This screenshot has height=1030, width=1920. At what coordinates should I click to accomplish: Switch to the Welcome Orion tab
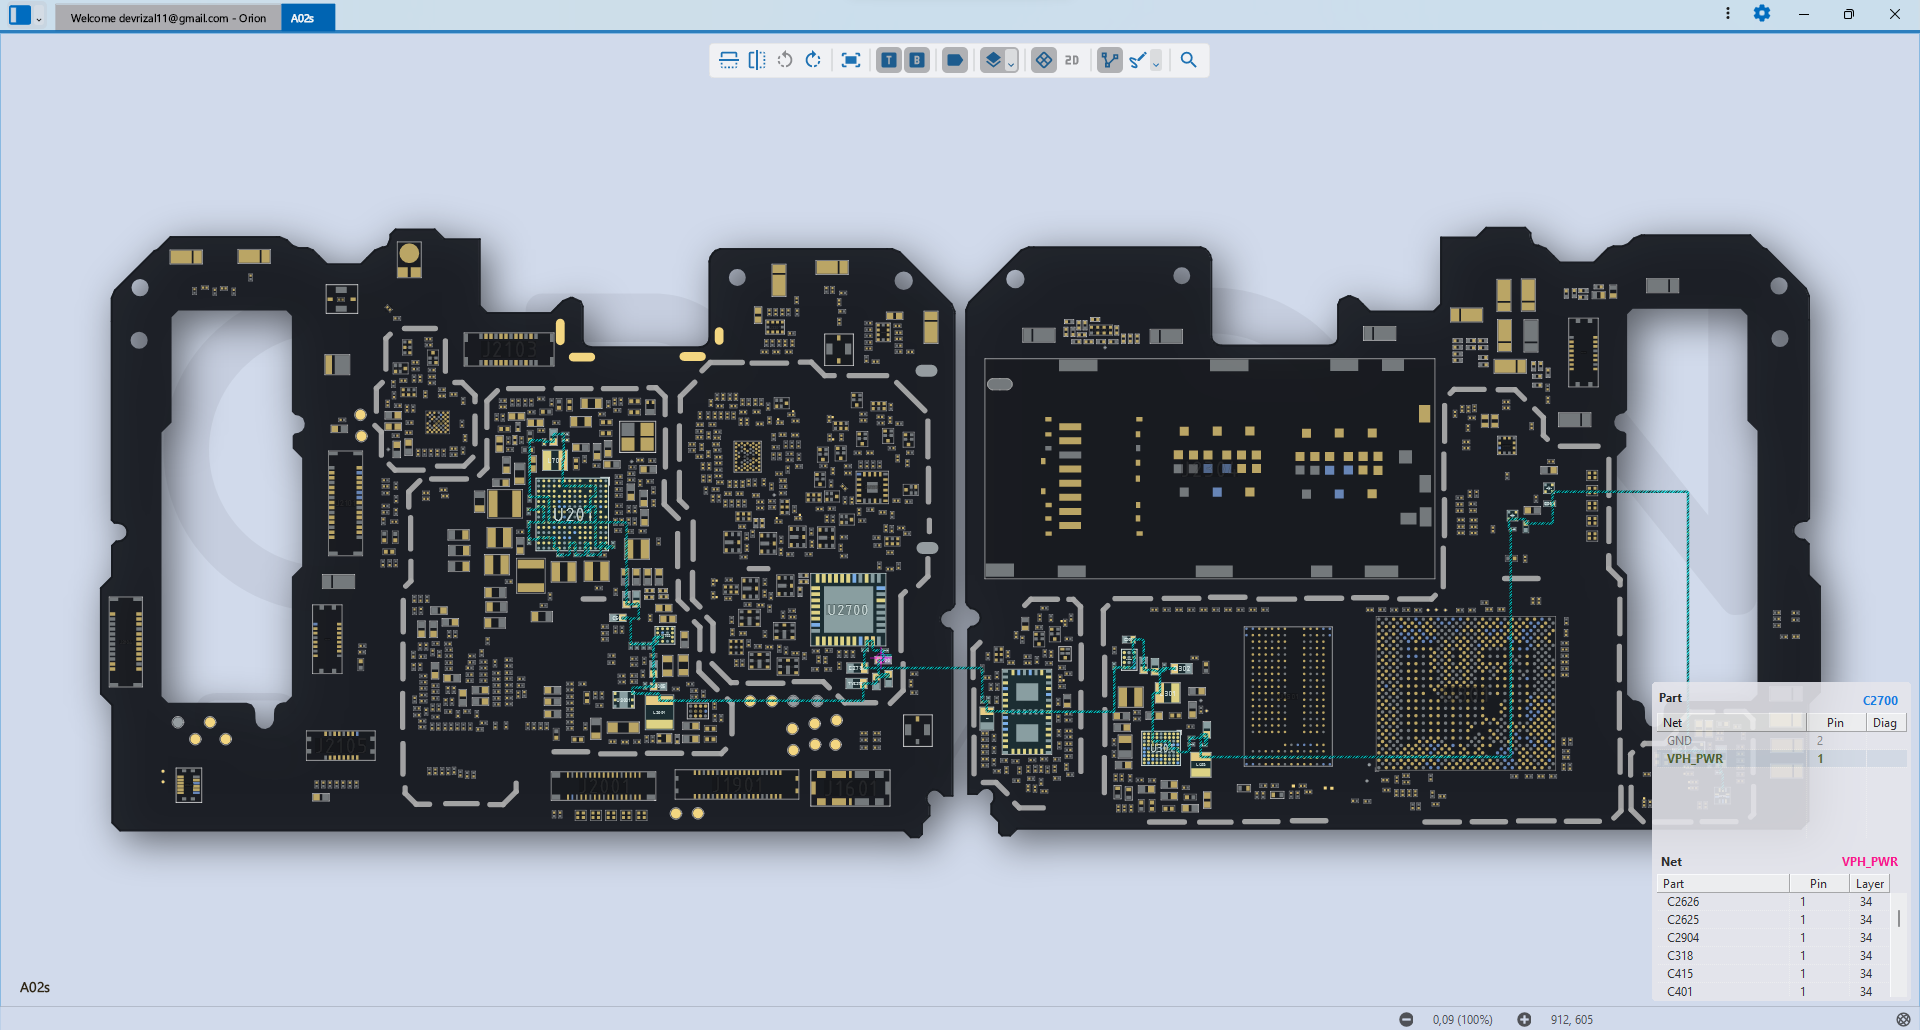tap(168, 18)
